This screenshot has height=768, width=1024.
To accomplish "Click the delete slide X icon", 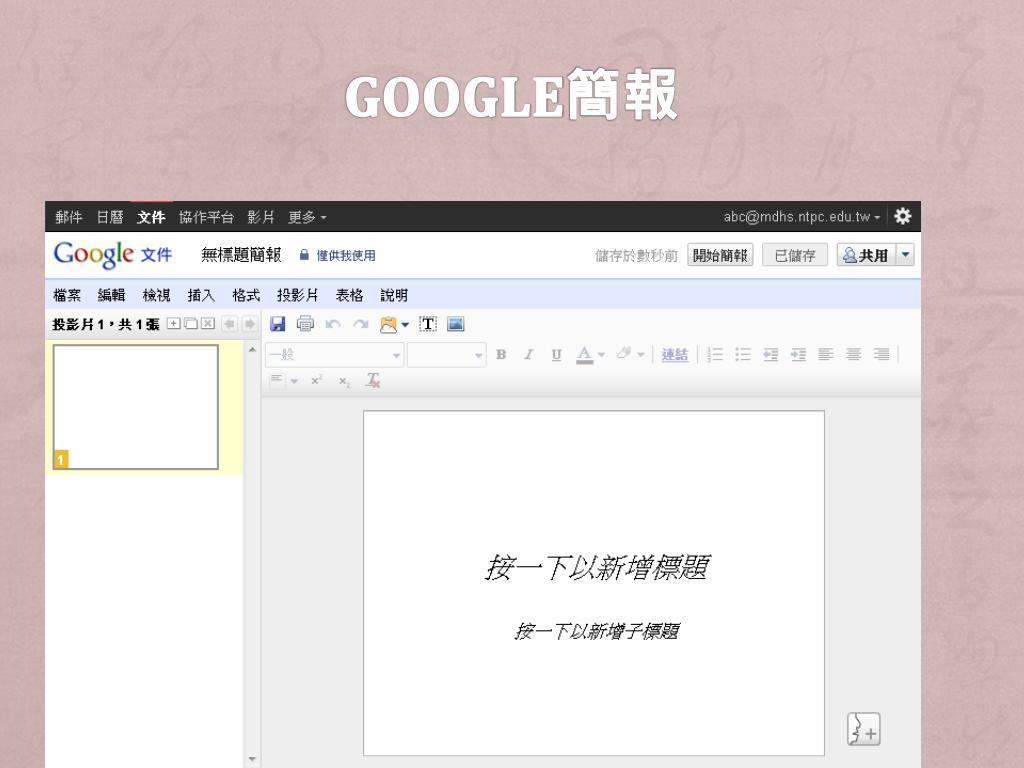I will [208, 323].
